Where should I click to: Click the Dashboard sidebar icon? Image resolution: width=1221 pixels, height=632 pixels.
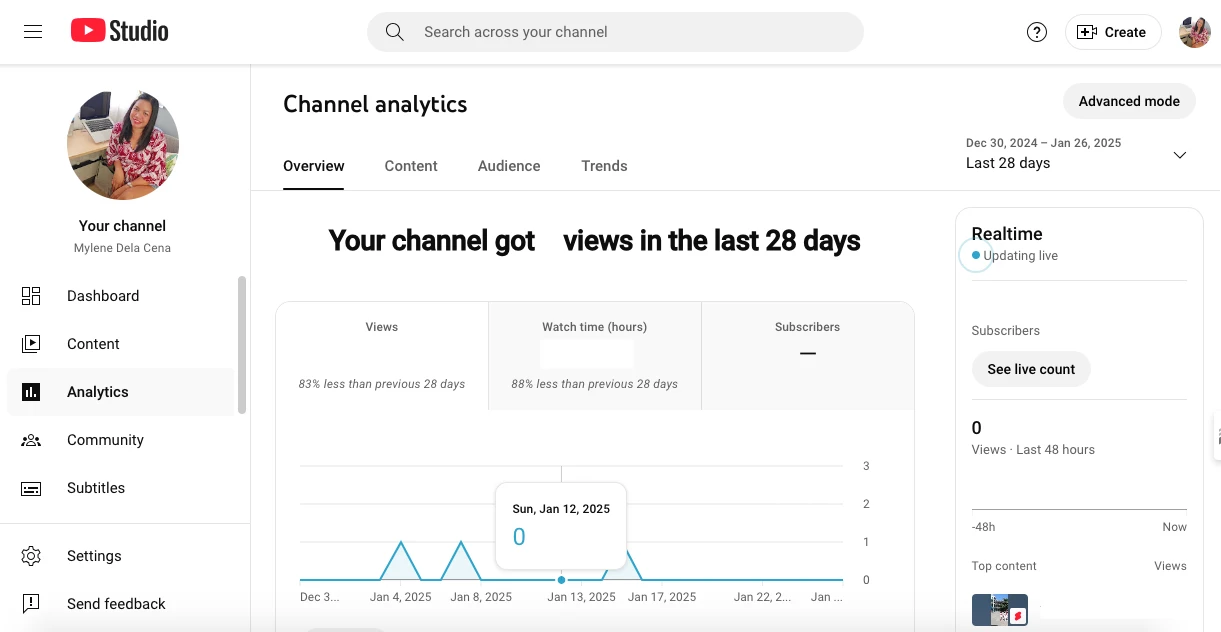tap(31, 296)
